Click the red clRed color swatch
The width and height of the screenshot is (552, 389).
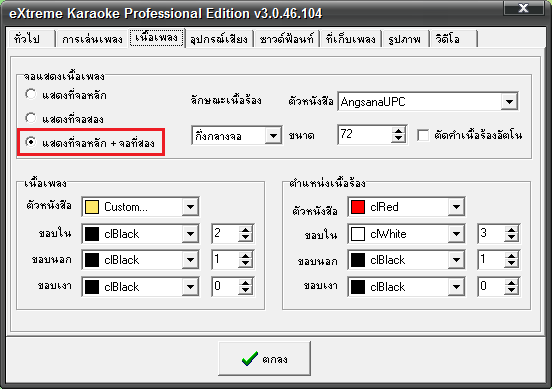358,207
